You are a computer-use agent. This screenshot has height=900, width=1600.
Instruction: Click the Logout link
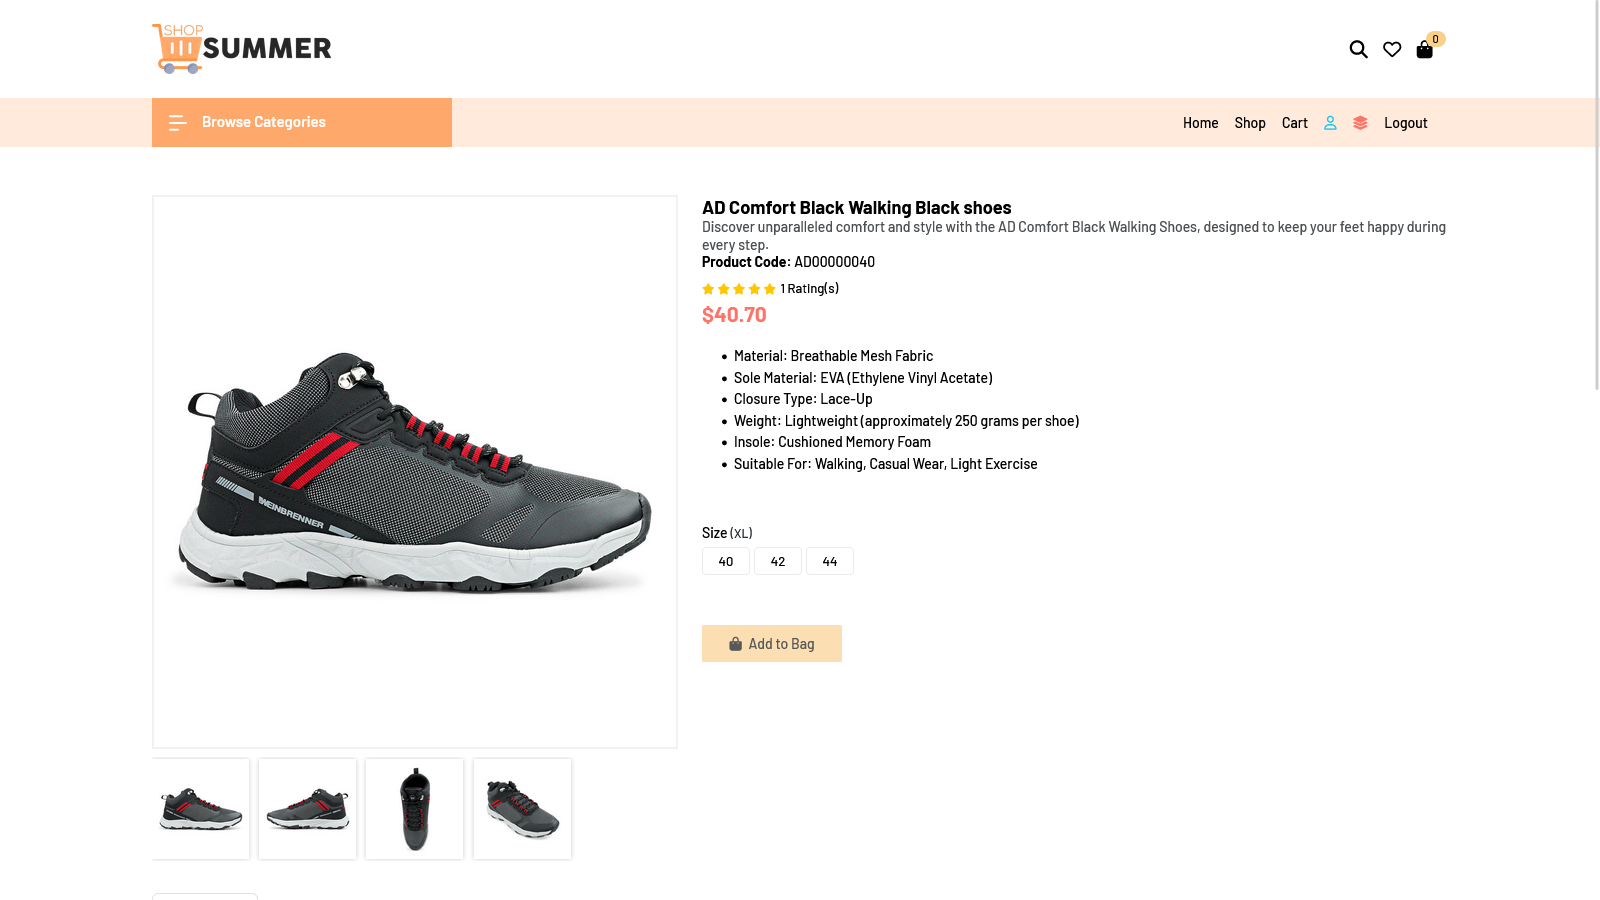pos(1405,123)
